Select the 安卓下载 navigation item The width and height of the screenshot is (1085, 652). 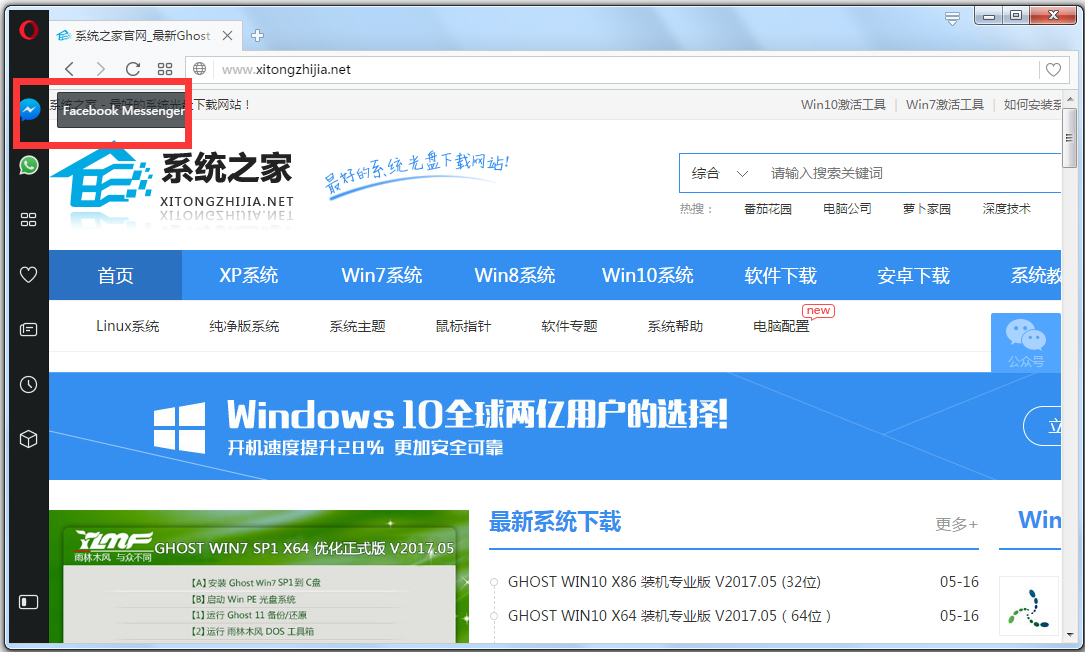click(x=913, y=275)
